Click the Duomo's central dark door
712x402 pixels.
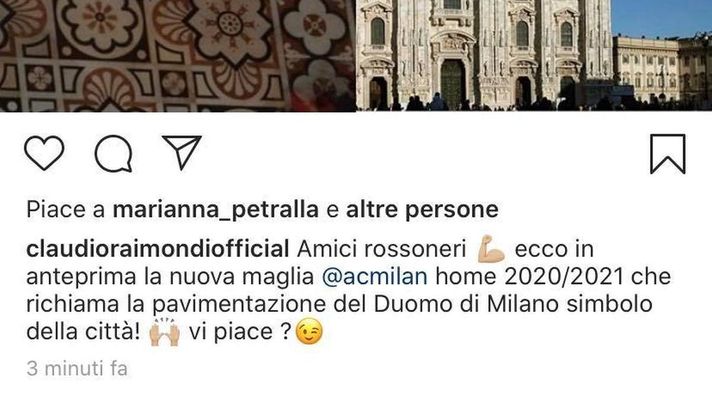(x=453, y=84)
